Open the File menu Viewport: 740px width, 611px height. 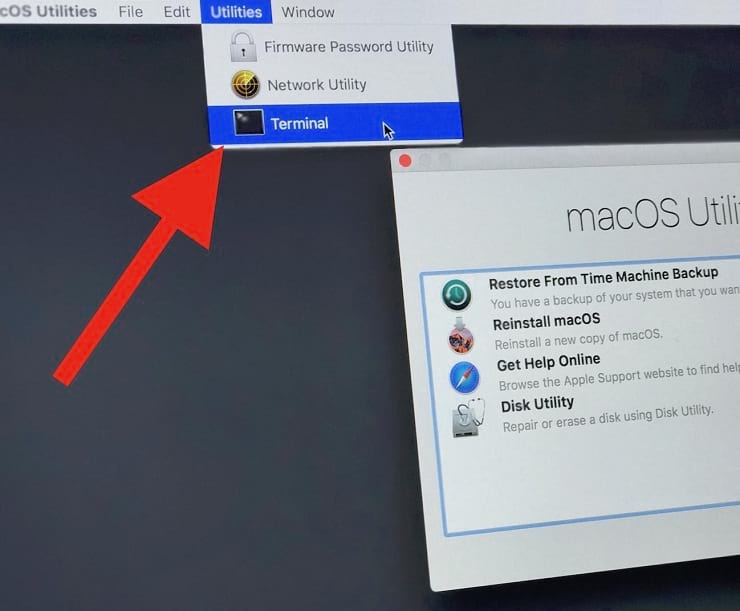(x=131, y=12)
